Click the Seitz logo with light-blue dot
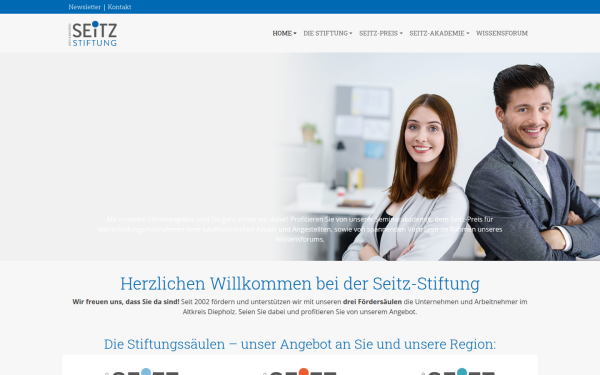Viewport: 600px width, 375px height. (x=143, y=372)
